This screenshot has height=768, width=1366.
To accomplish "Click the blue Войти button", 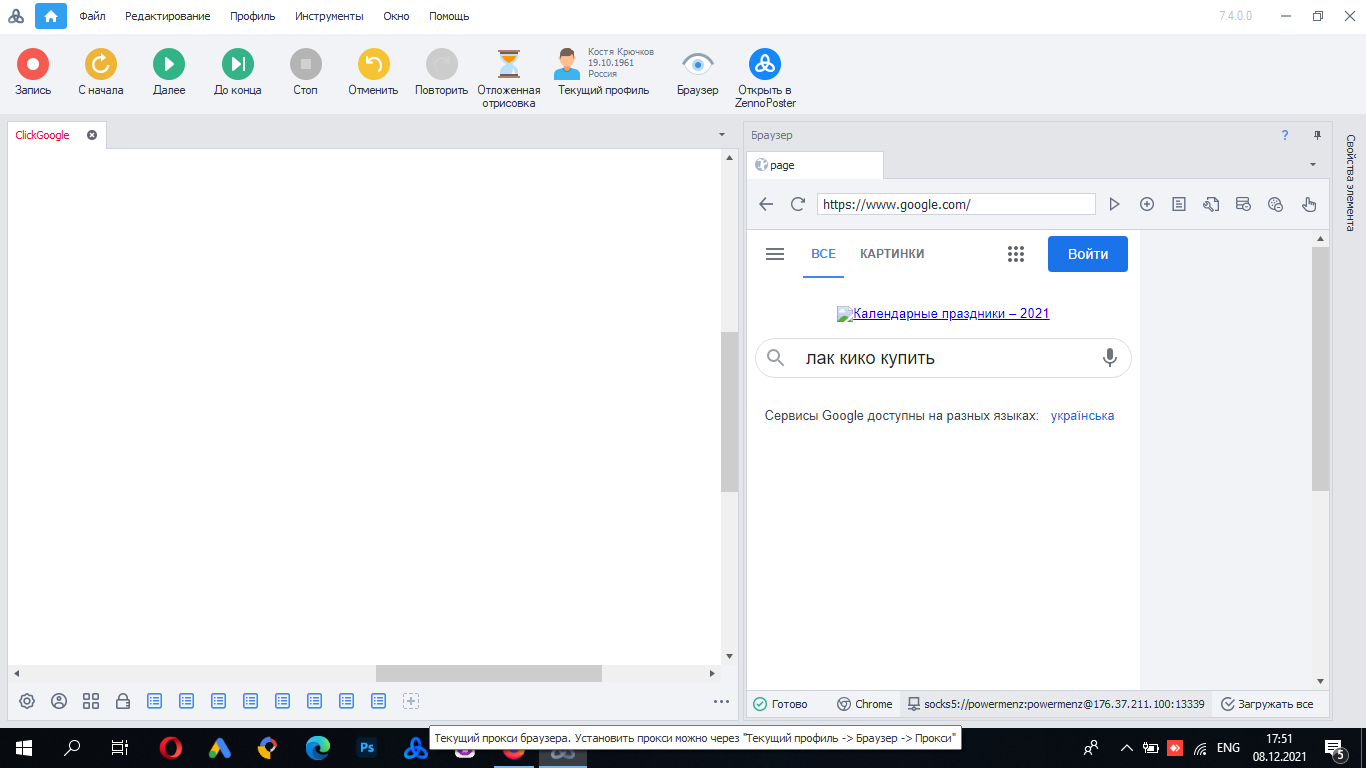I will 1088,254.
